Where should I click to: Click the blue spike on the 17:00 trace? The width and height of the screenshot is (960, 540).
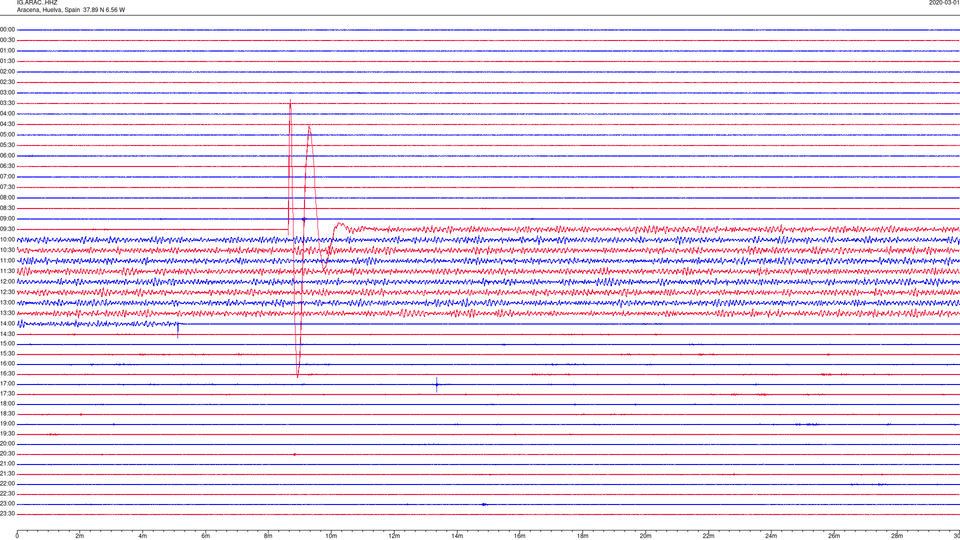(437, 384)
